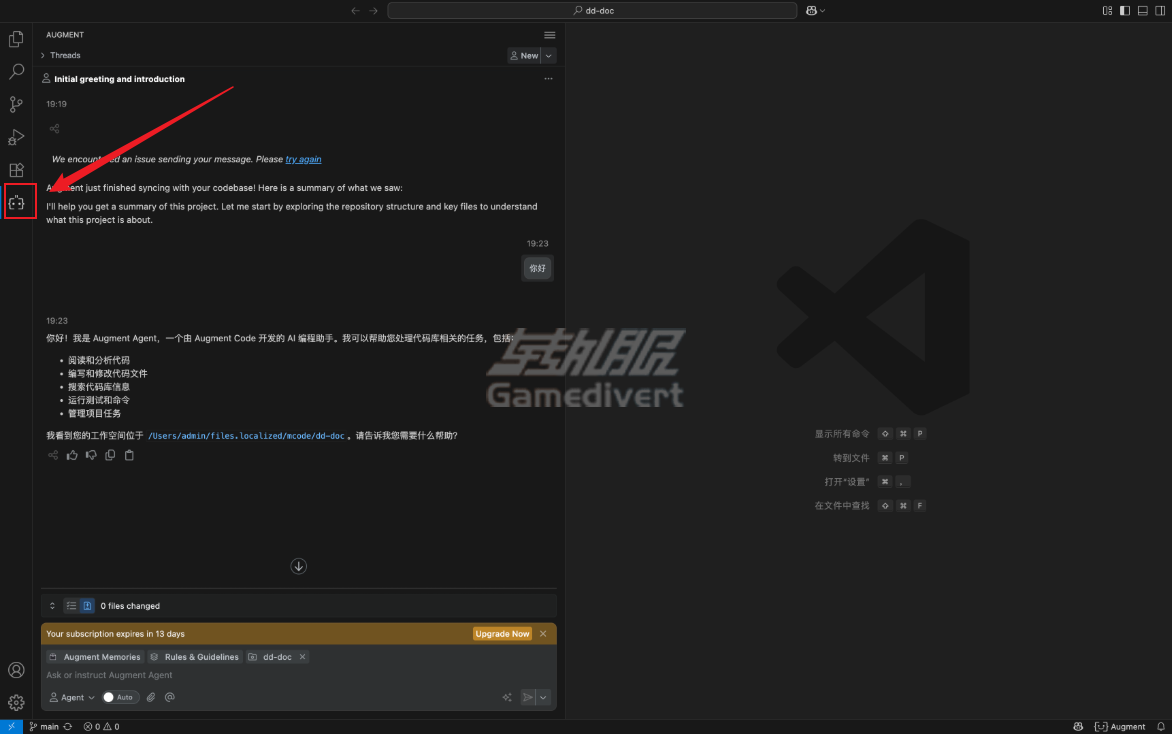Viewport: 1172px width, 734px height.
Task: Expand the Threads section
Action: pyautogui.click(x=62, y=55)
